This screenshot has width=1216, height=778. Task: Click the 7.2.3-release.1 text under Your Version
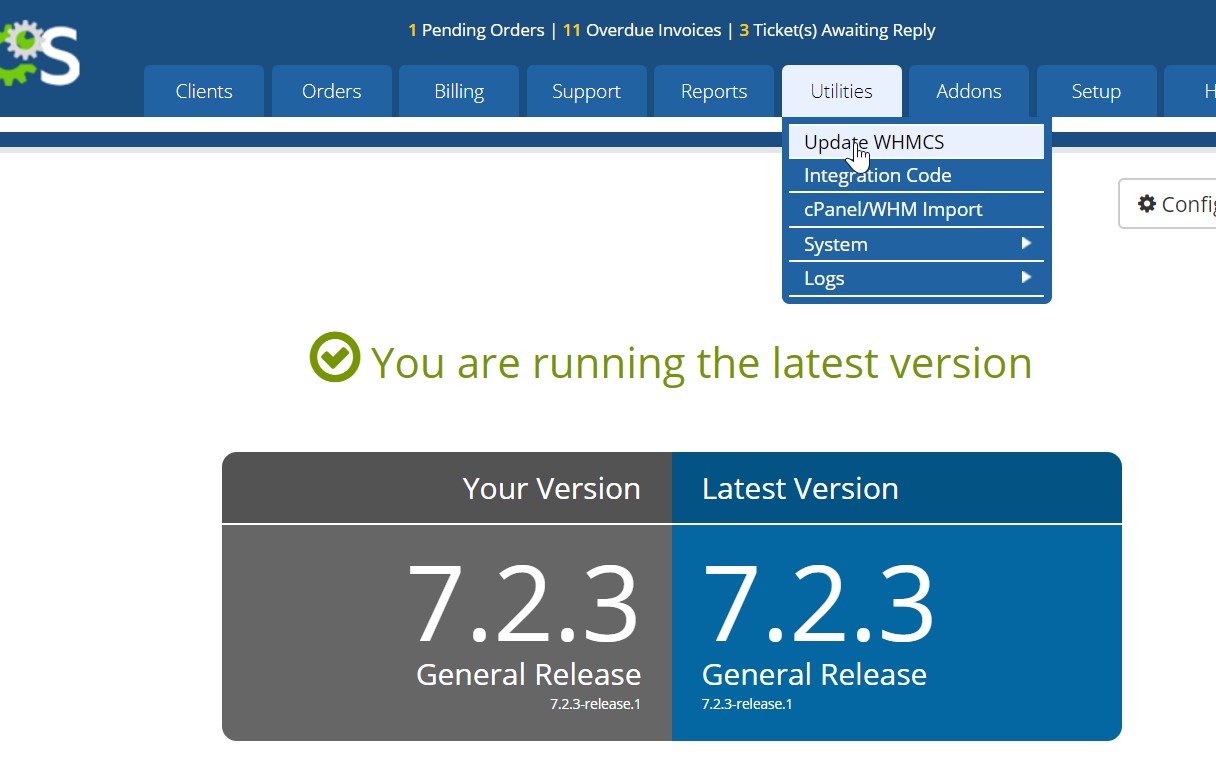(x=595, y=704)
